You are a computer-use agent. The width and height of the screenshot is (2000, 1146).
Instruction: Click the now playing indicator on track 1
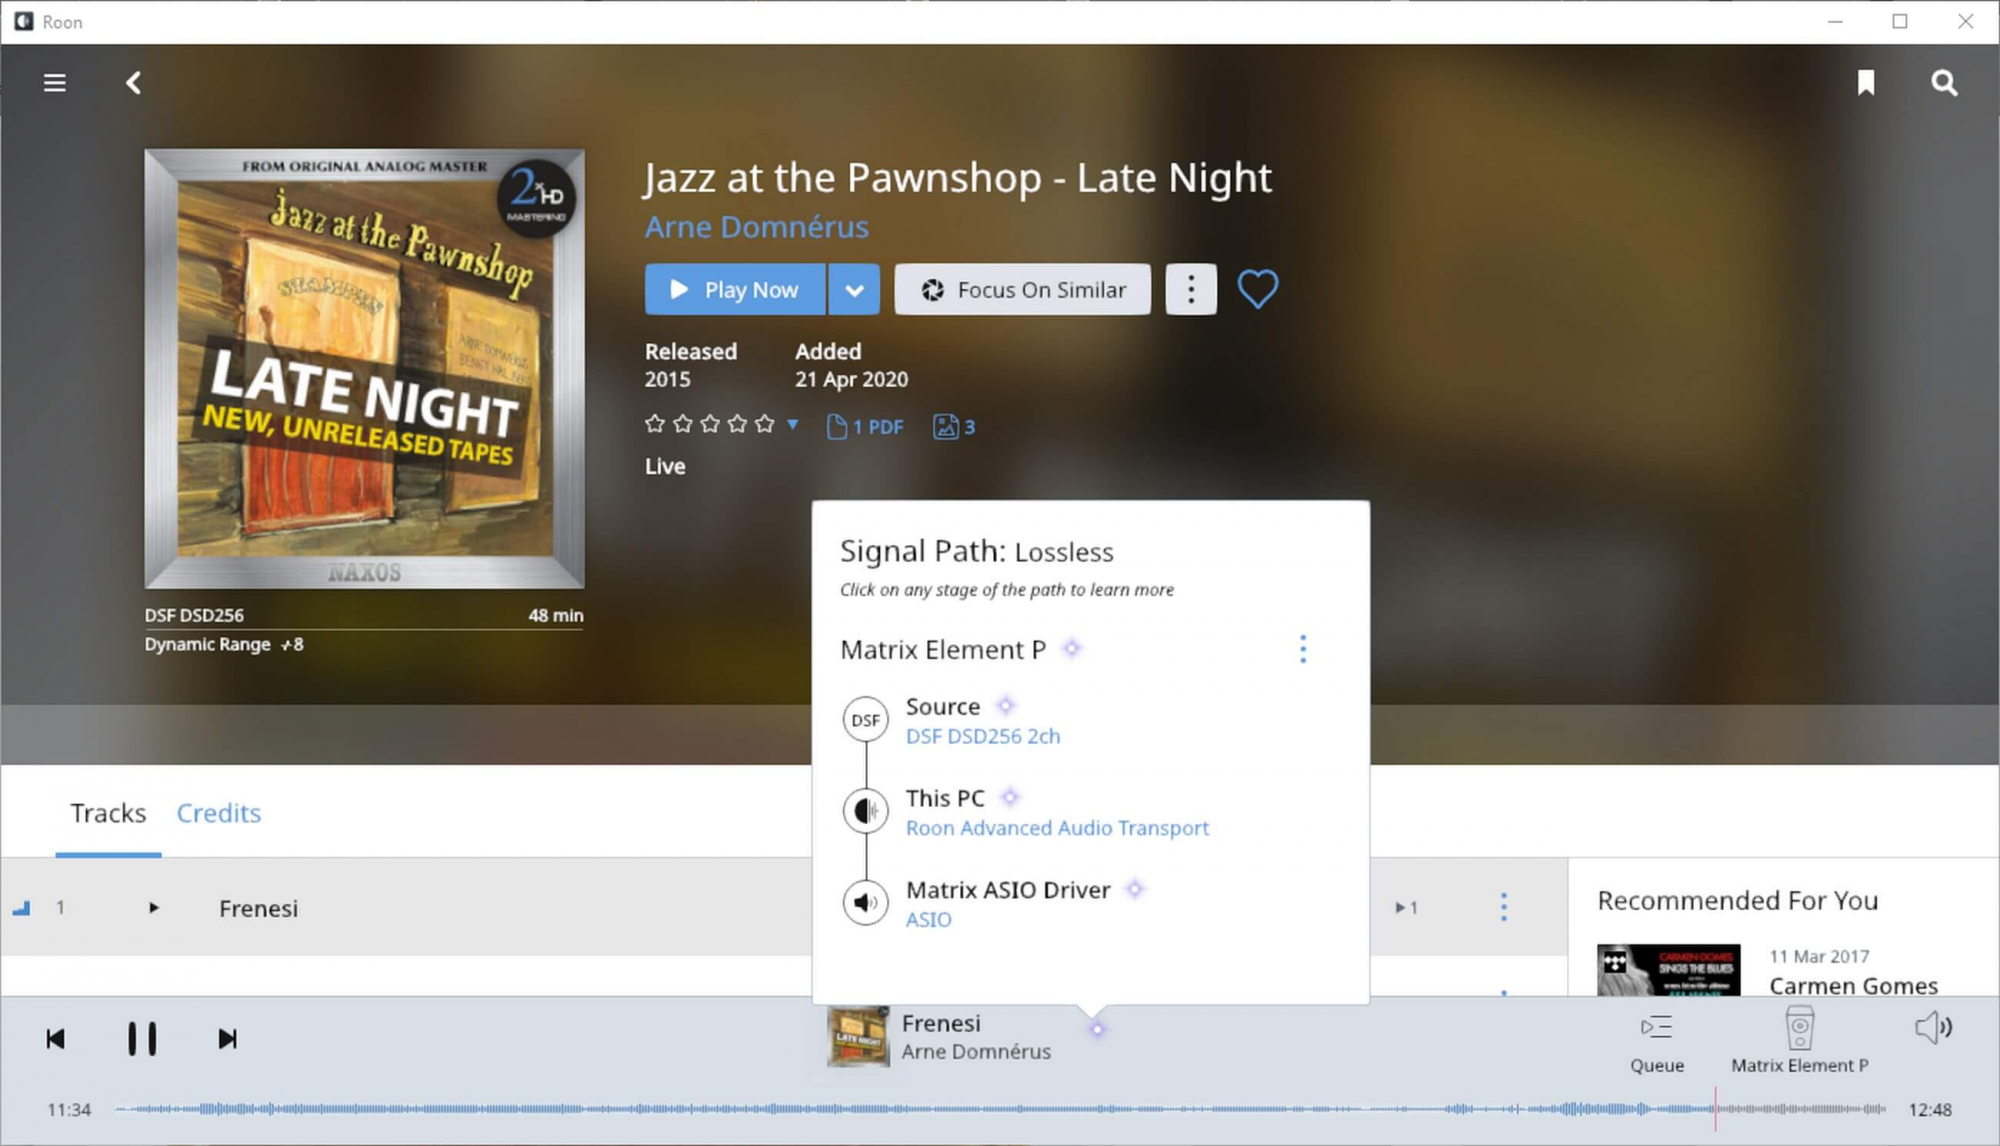tap(21, 908)
